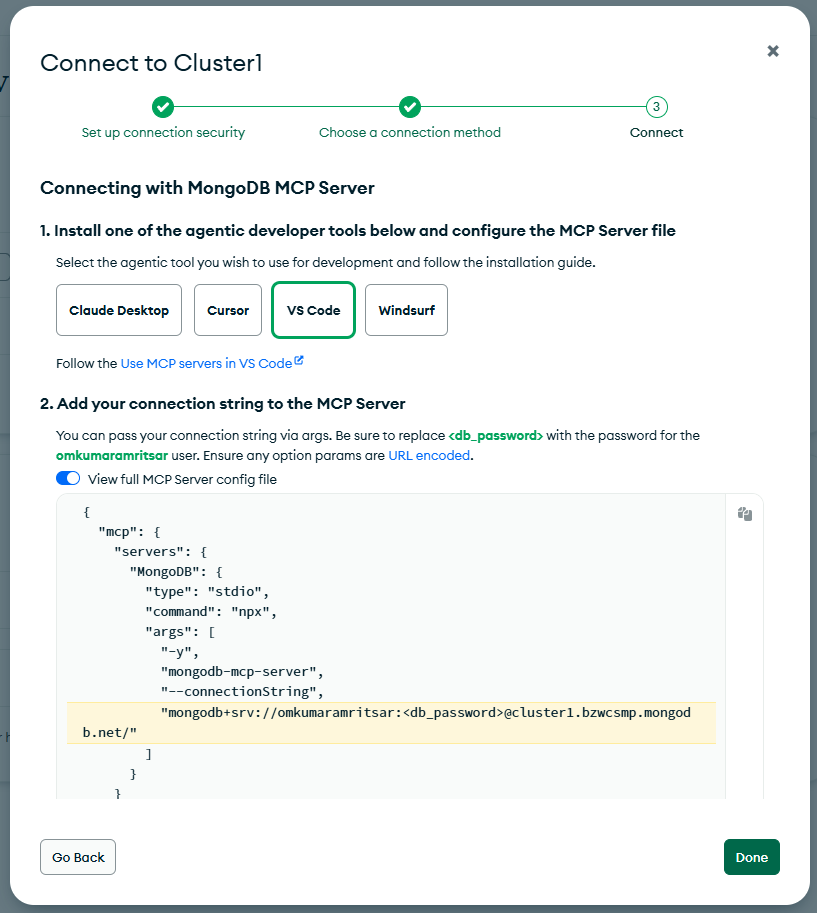Select the Claude Desktop tool option
This screenshot has width=817, height=913.
119,310
